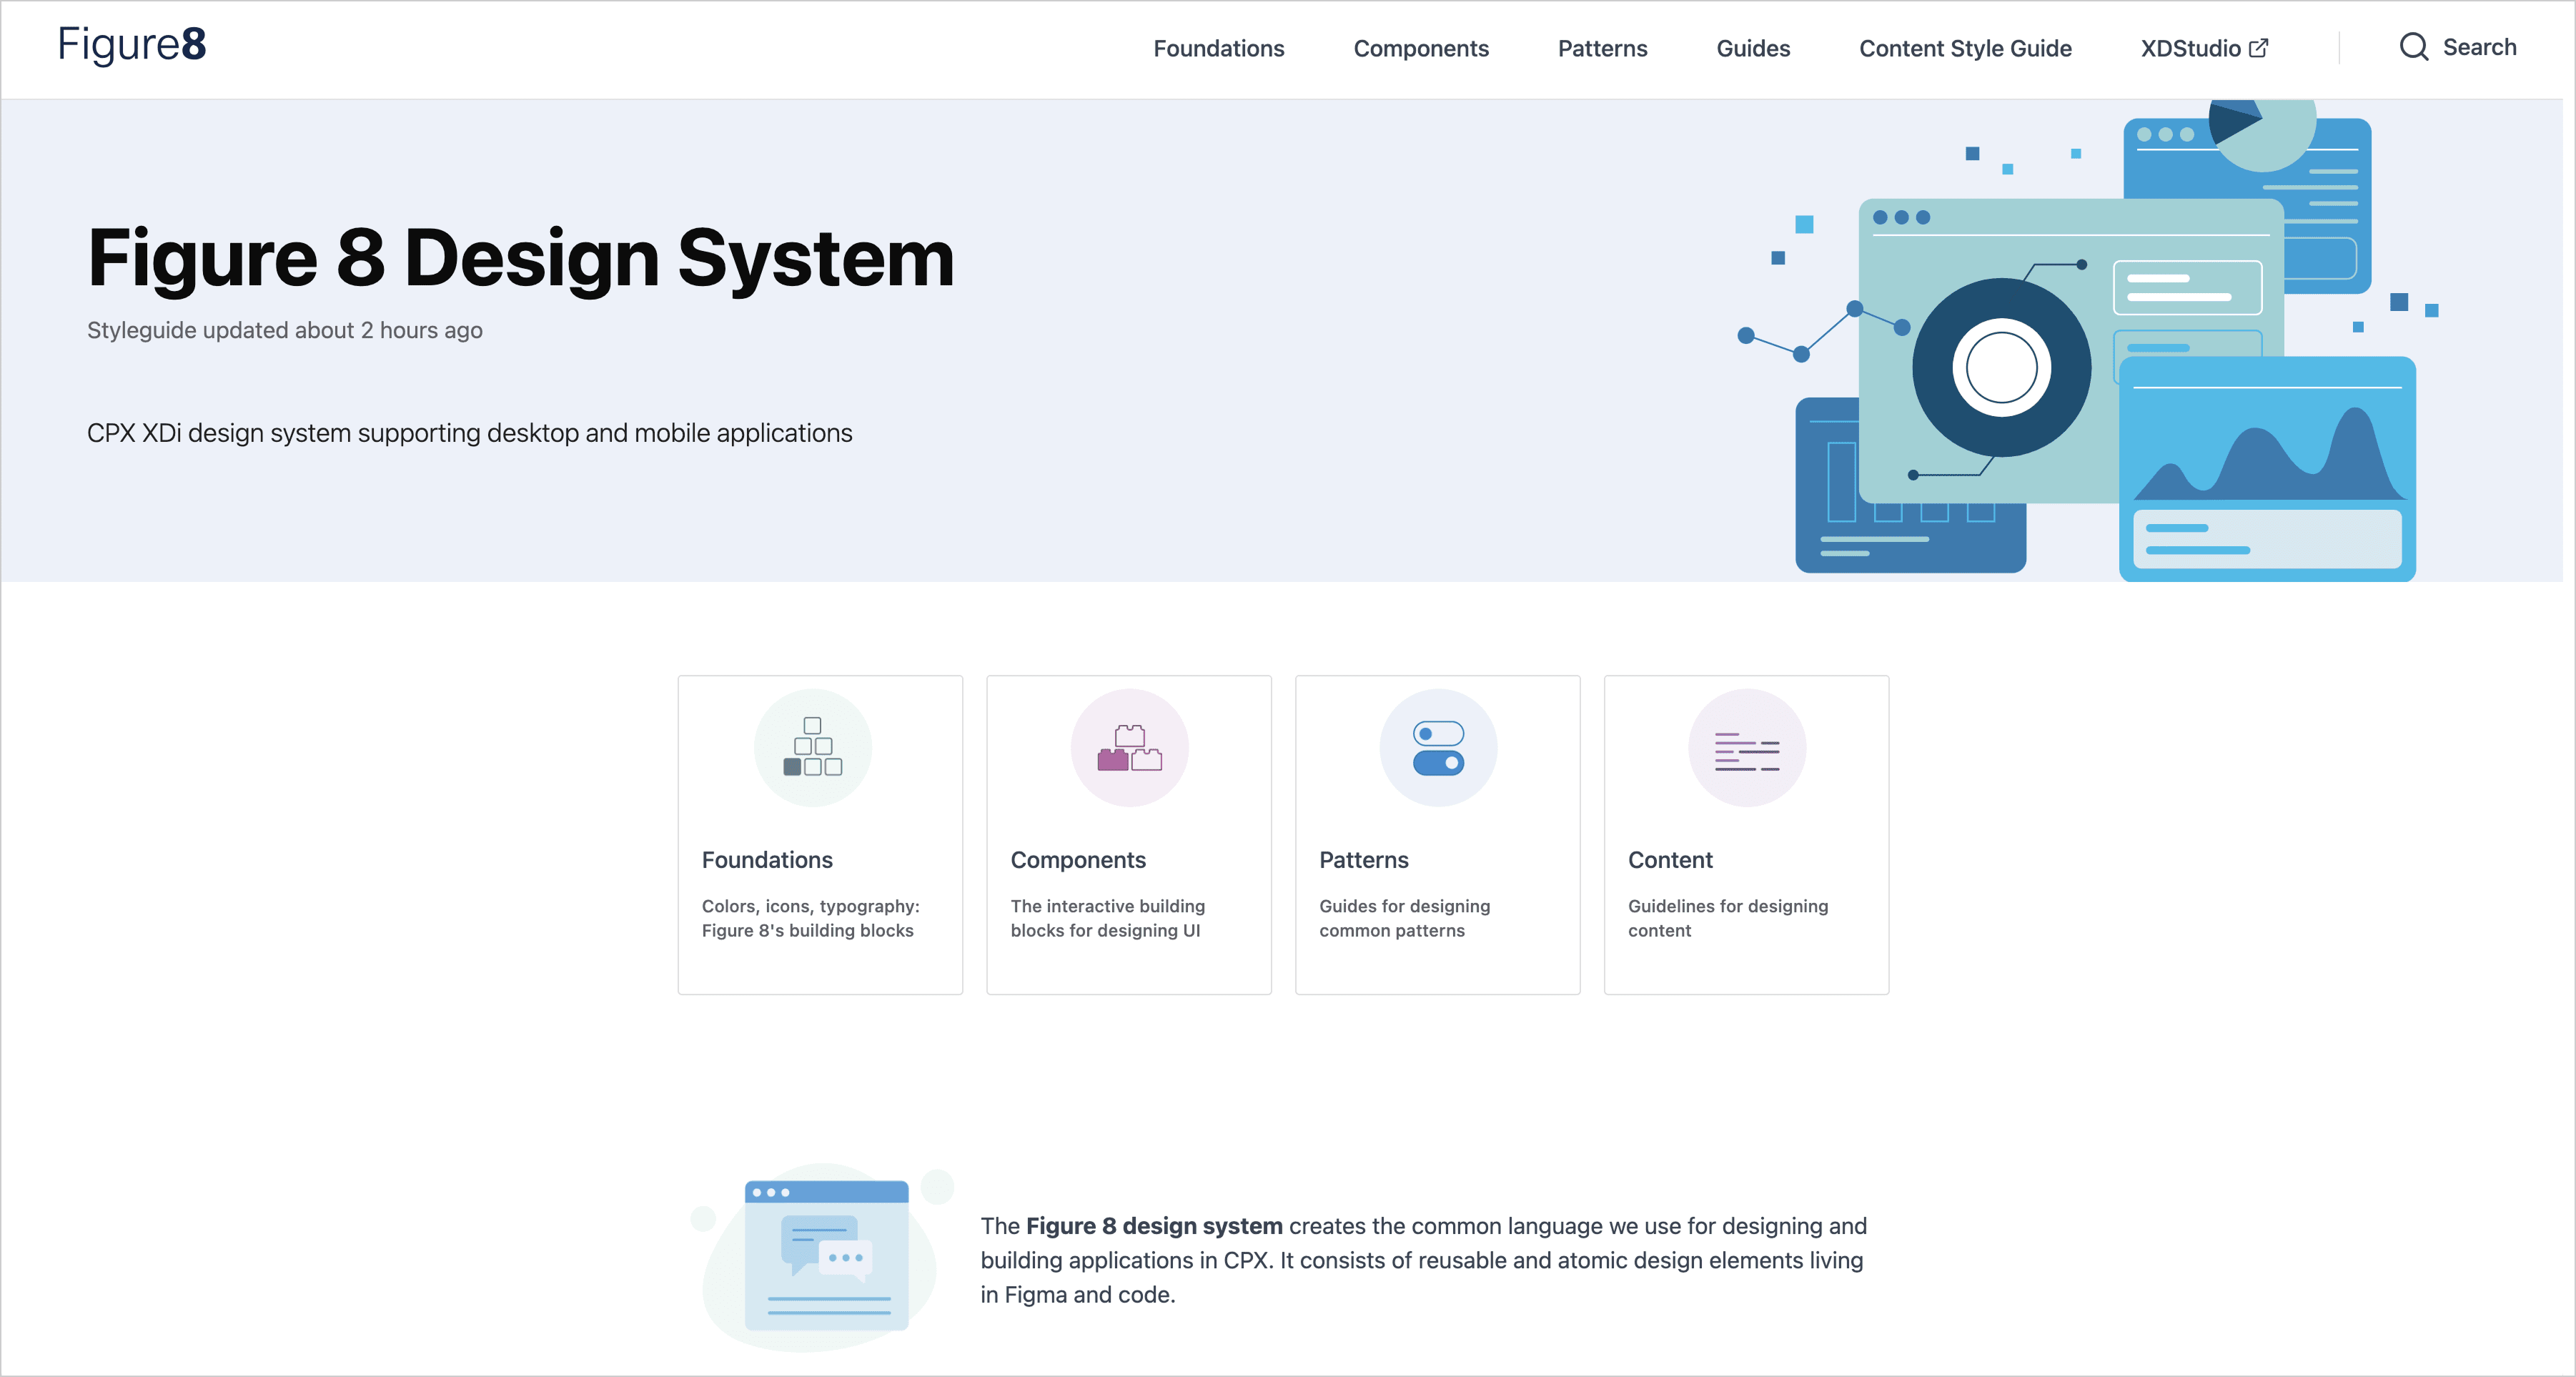Click the search magnifying glass icon
Viewport: 2576px width, 1377px height.
pos(2413,47)
